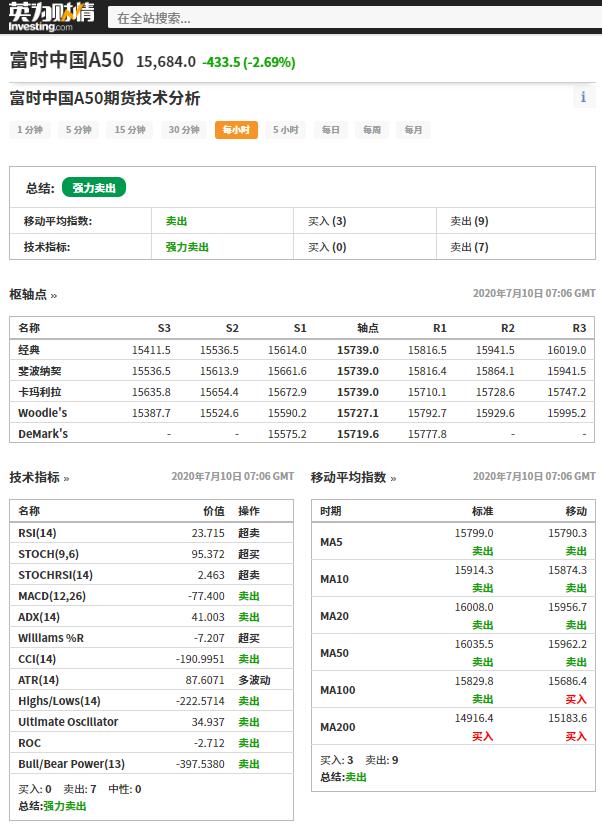Click the MA5 period label
602x831 pixels.
point(331,542)
